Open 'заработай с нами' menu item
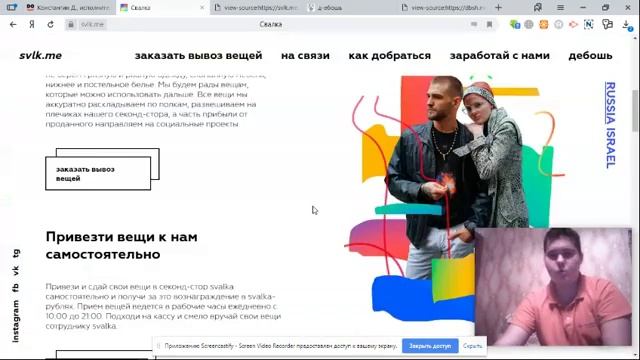 500,56
